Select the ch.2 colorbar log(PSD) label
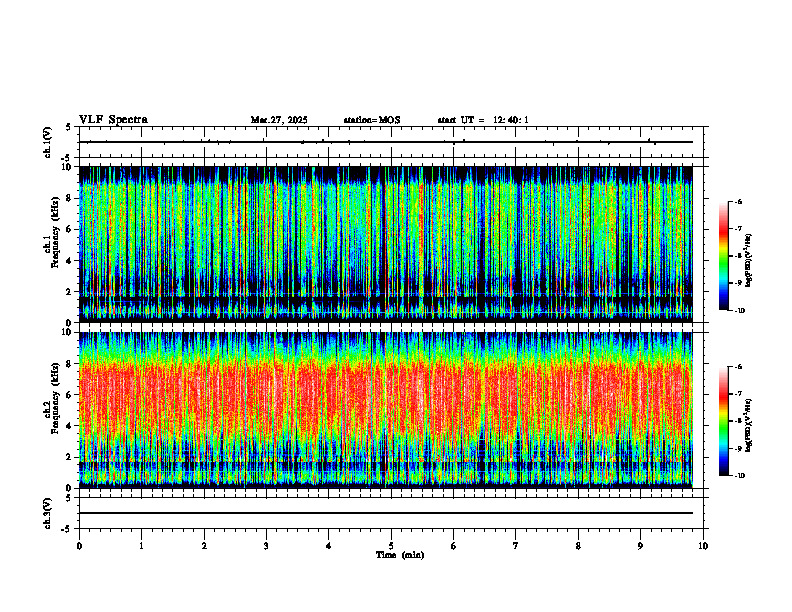Image resolution: width=792 pixels, height=612 pixels. (749, 426)
